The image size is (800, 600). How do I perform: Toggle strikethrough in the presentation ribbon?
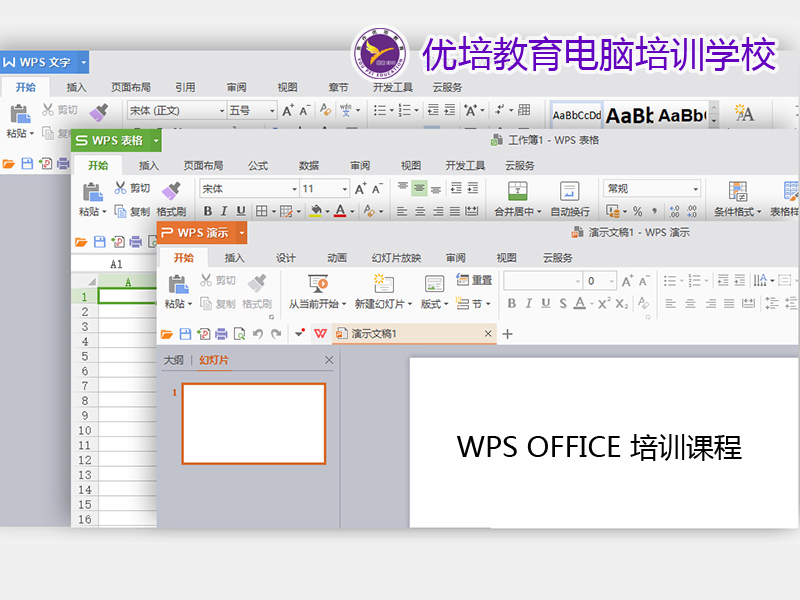click(563, 304)
